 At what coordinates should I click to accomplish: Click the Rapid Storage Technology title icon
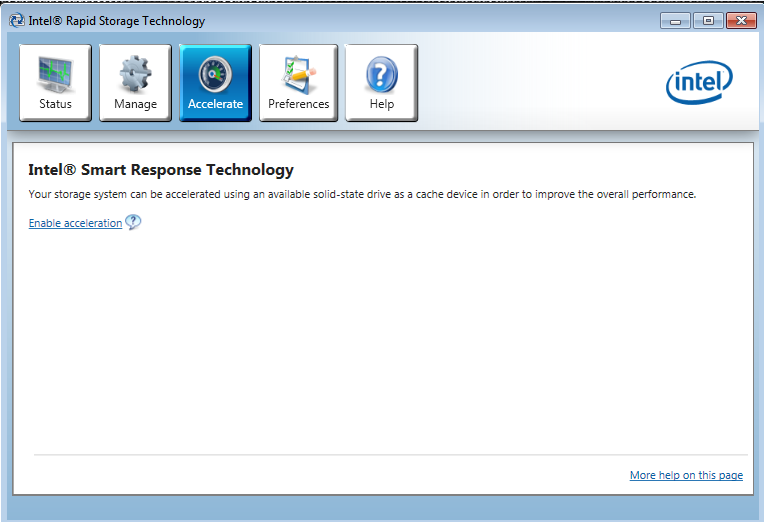tap(17, 20)
